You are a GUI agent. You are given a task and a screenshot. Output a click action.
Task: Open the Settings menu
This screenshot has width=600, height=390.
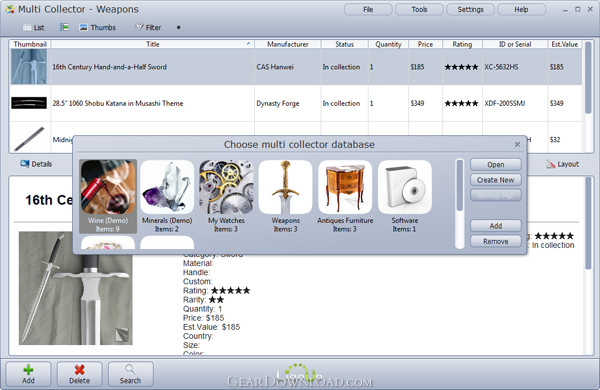[470, 10]
